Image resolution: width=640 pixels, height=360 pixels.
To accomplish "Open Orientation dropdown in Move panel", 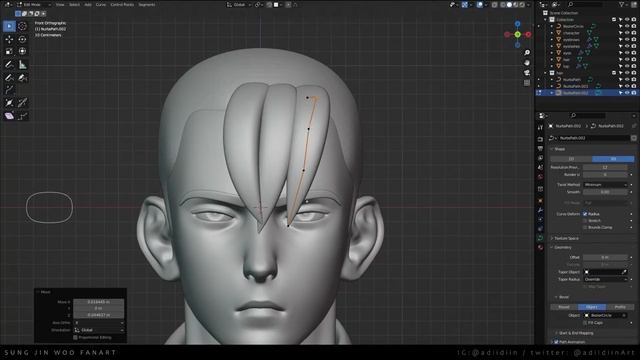I will pyautogui.click(x=99, y=330).
